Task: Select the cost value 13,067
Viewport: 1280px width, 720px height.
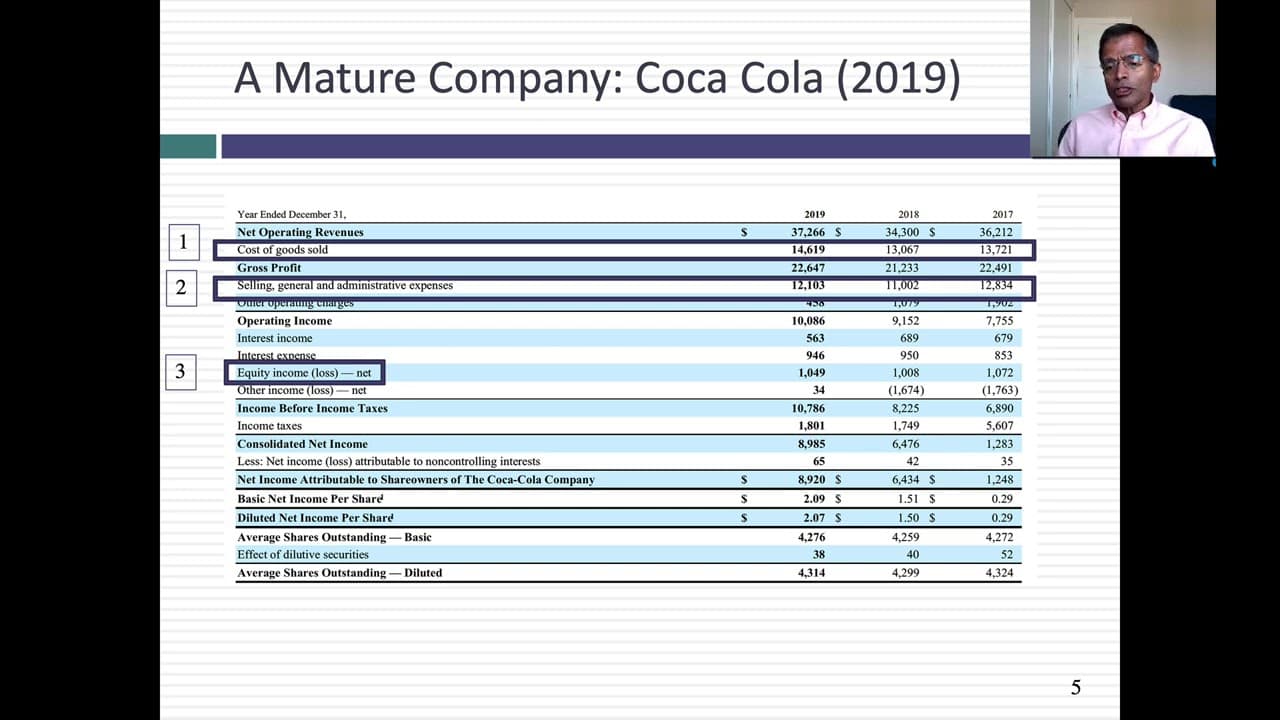Action: point(902,250)
